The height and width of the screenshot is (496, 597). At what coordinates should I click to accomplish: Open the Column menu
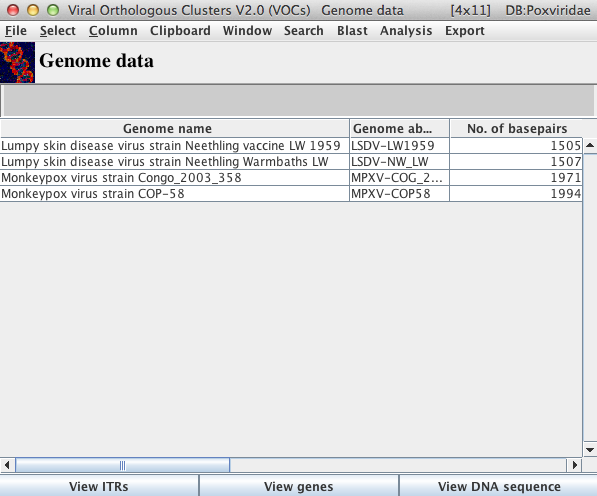113,30
